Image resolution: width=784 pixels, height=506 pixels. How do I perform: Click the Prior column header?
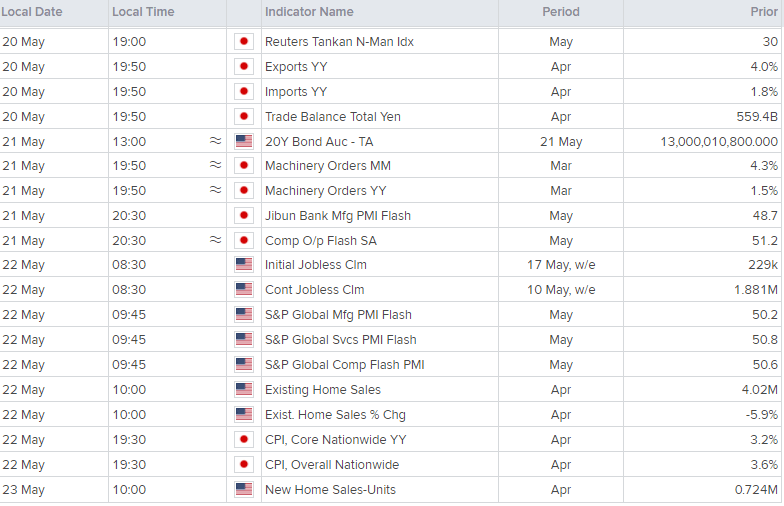click(x=764, y=12)
